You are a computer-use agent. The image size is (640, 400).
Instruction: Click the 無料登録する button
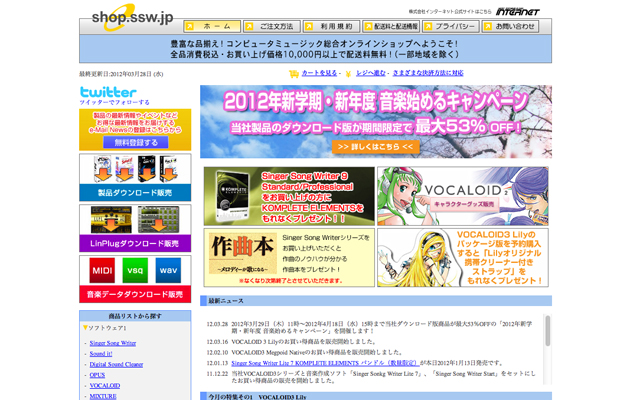click(136, 142)
